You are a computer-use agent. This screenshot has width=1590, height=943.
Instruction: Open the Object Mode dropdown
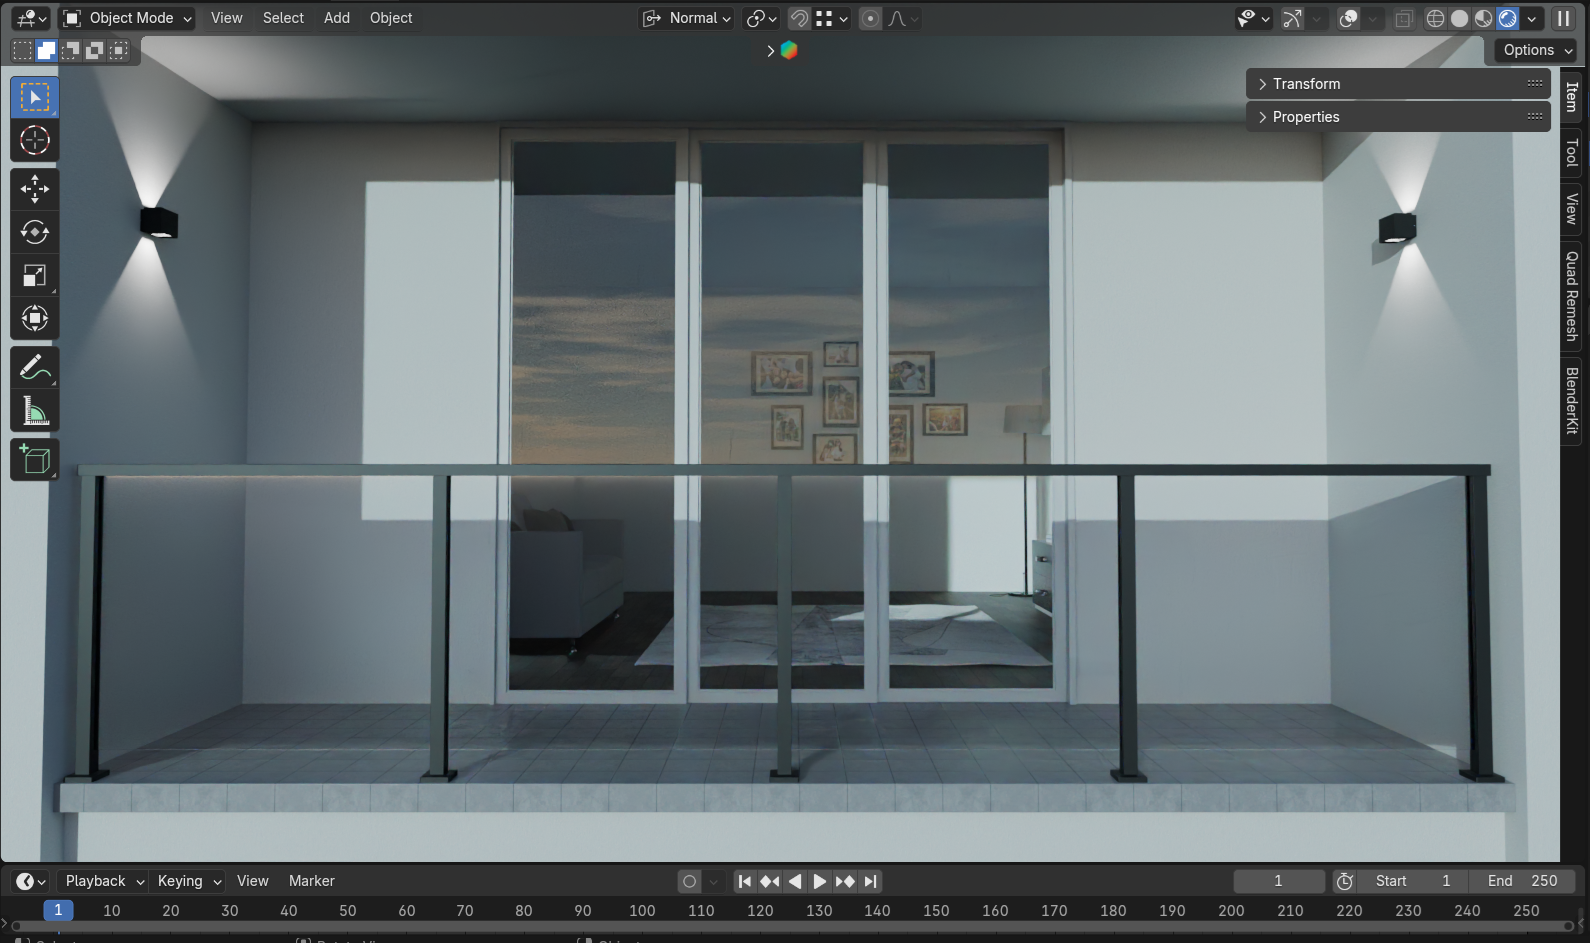click(127, 18)
